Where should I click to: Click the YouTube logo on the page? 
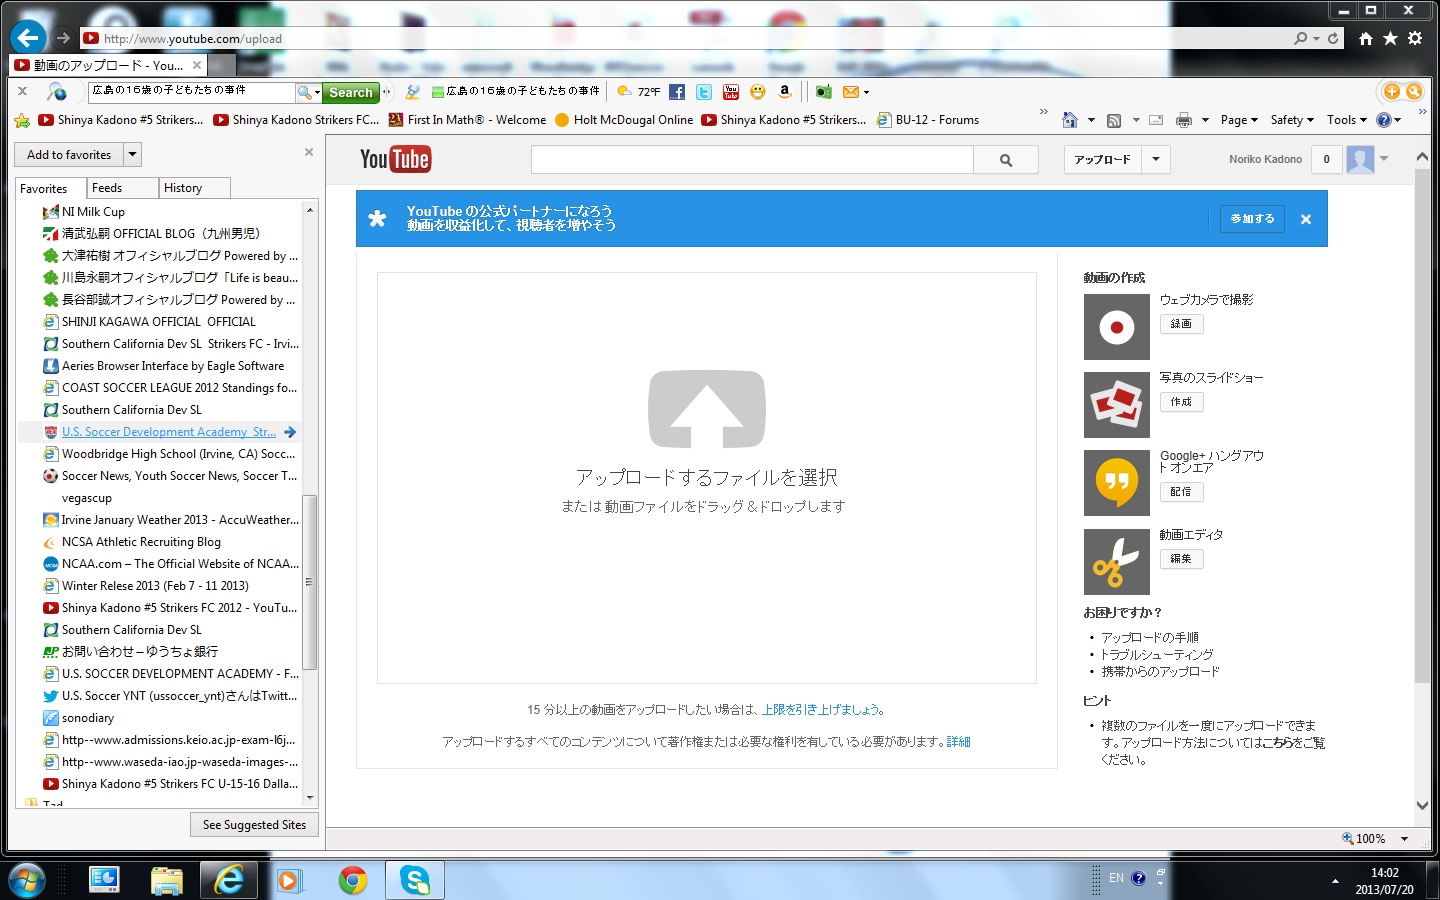tap(395, 159)
